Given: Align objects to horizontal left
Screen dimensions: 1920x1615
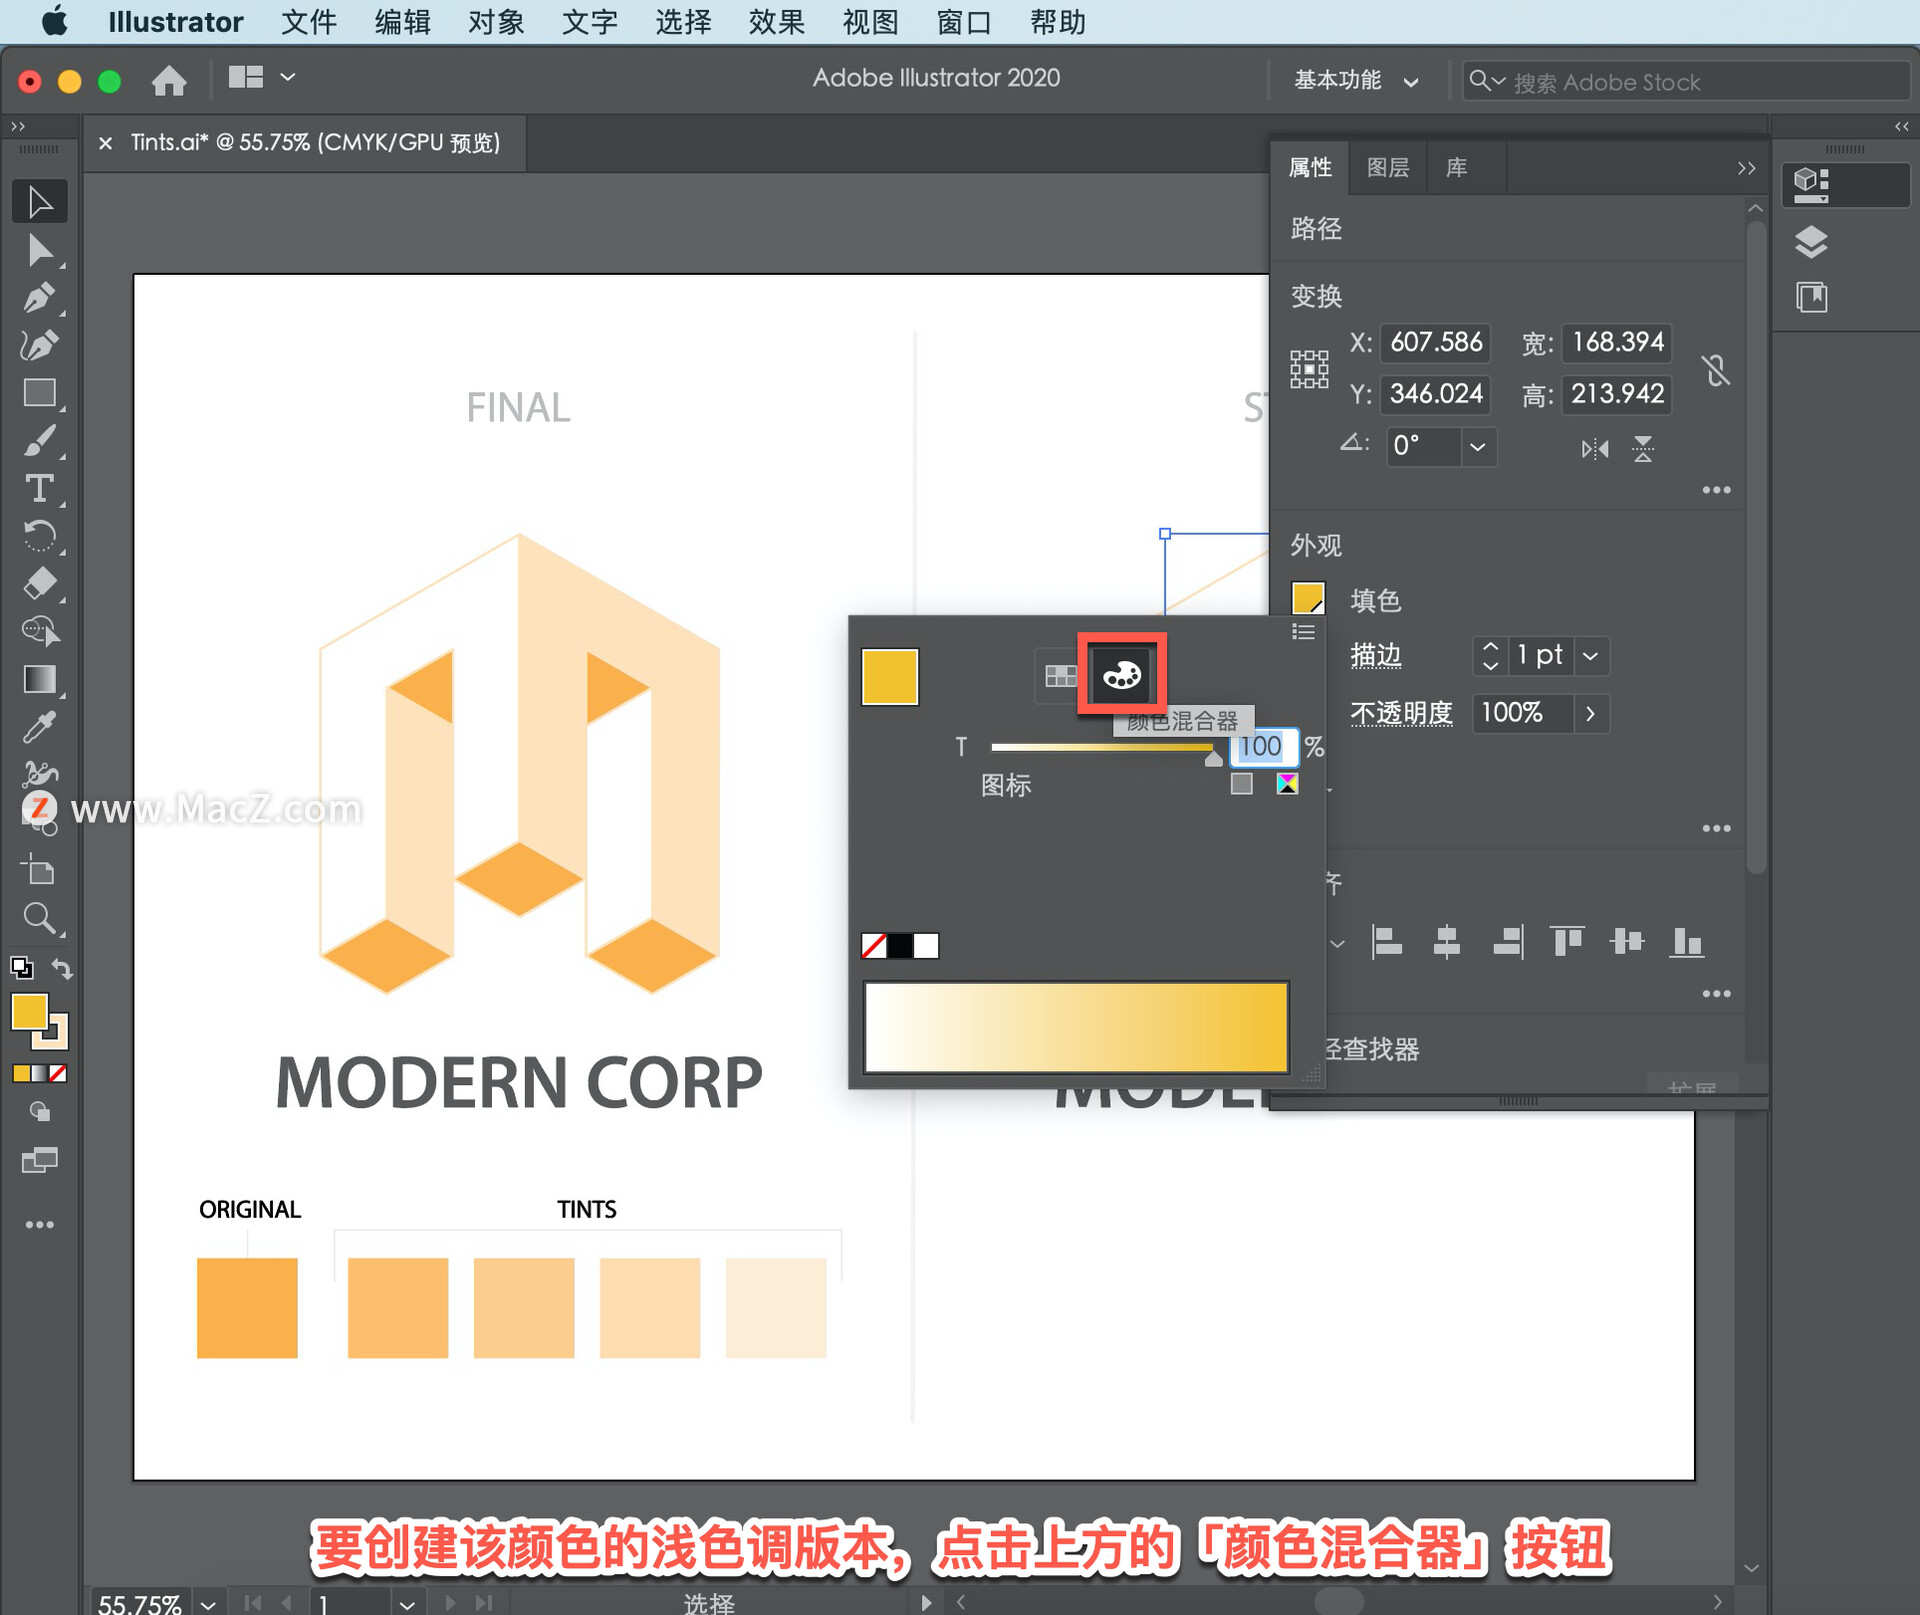Looking at the screenshot, I should (1386, 941).
